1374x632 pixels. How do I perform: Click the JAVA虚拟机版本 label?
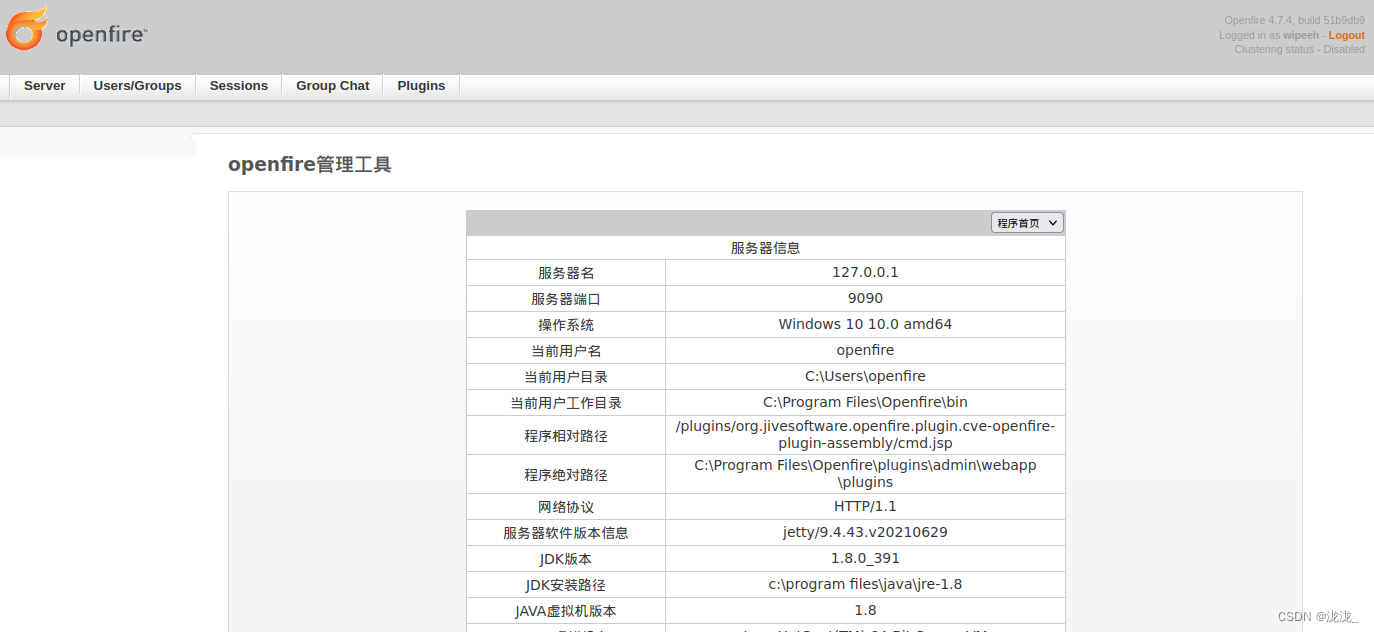coord(566,611)
